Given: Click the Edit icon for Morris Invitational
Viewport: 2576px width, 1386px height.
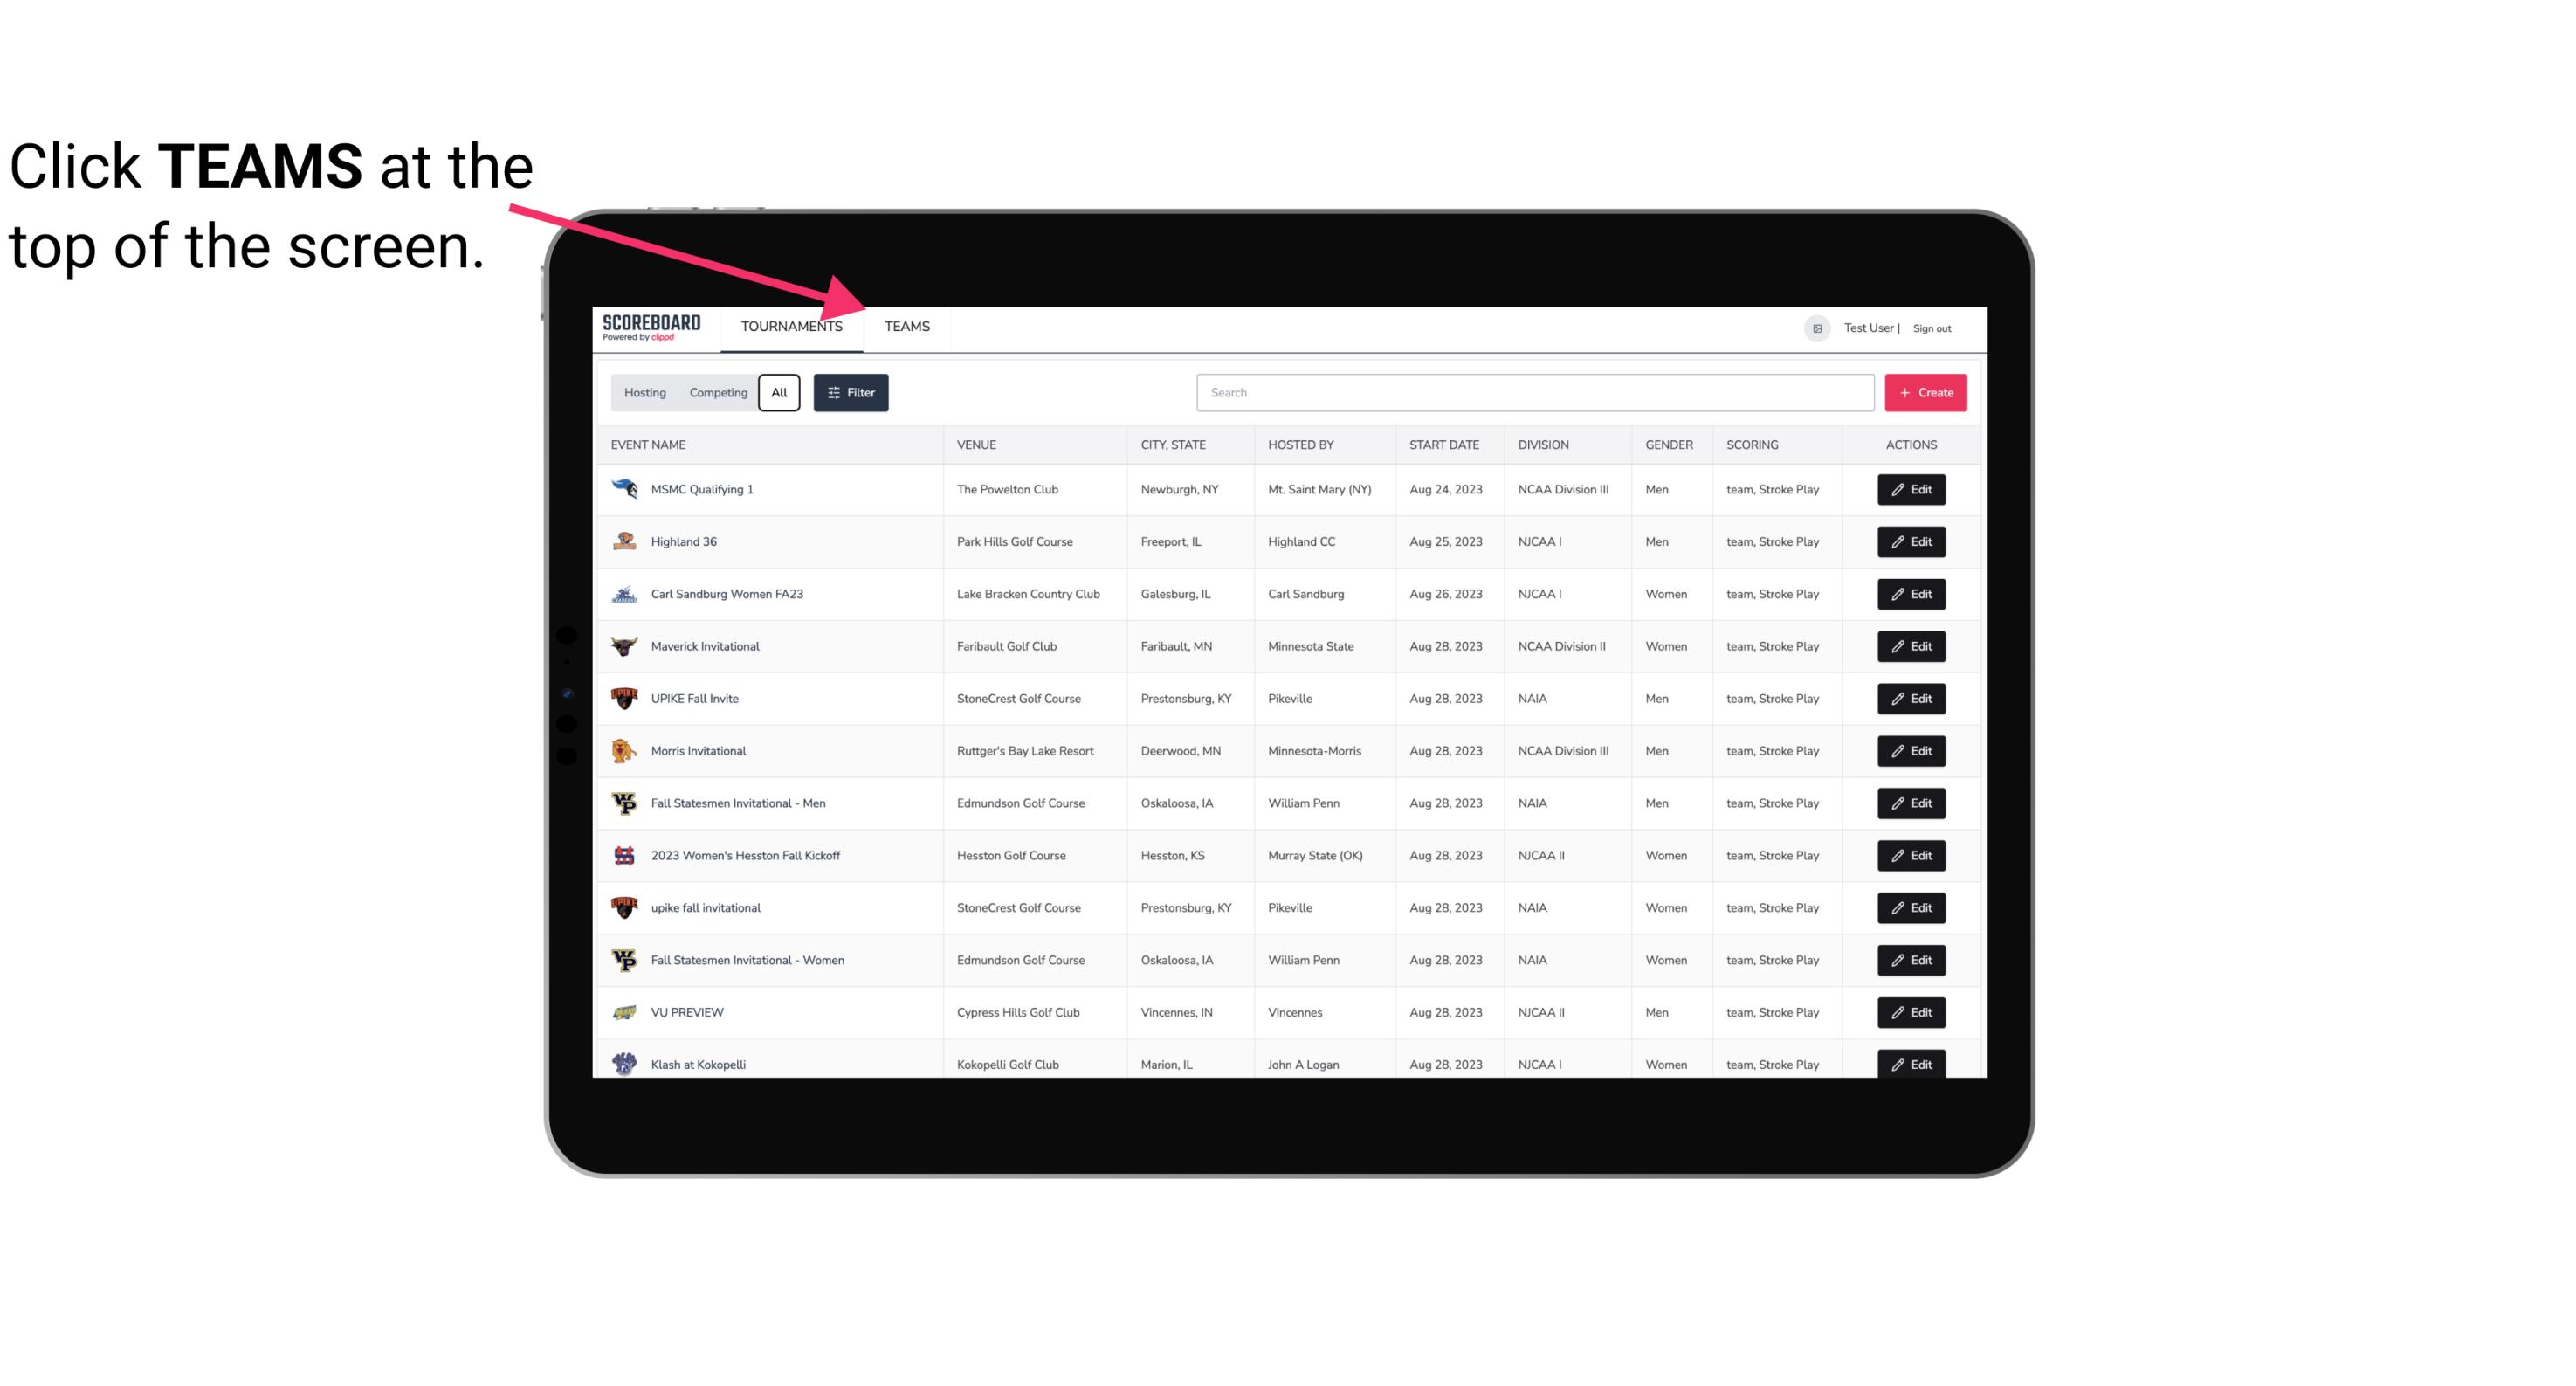Looking at the screenshot, I should (x=1912, y=749).
